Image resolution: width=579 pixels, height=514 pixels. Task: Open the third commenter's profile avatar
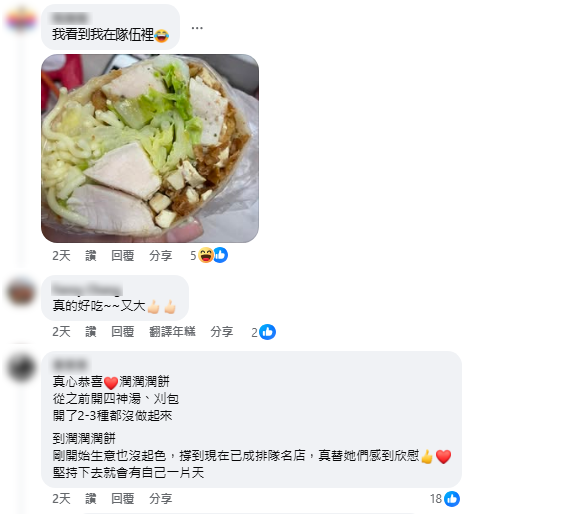pos(21,368)
